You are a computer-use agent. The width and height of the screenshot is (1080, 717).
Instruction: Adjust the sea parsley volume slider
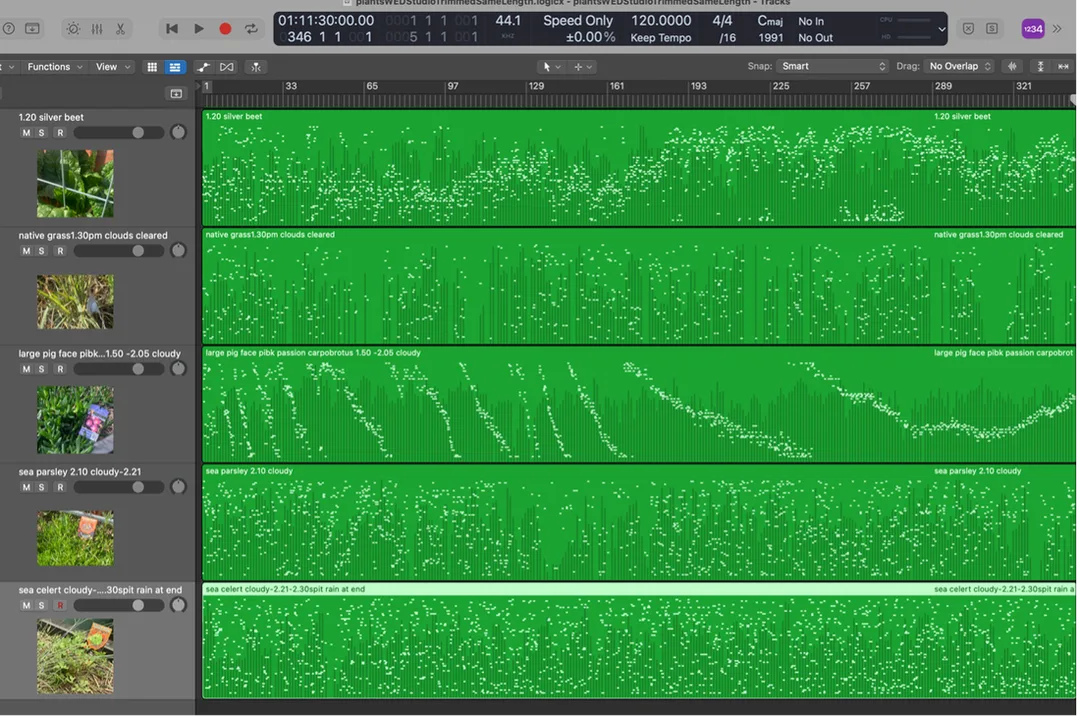118,488
